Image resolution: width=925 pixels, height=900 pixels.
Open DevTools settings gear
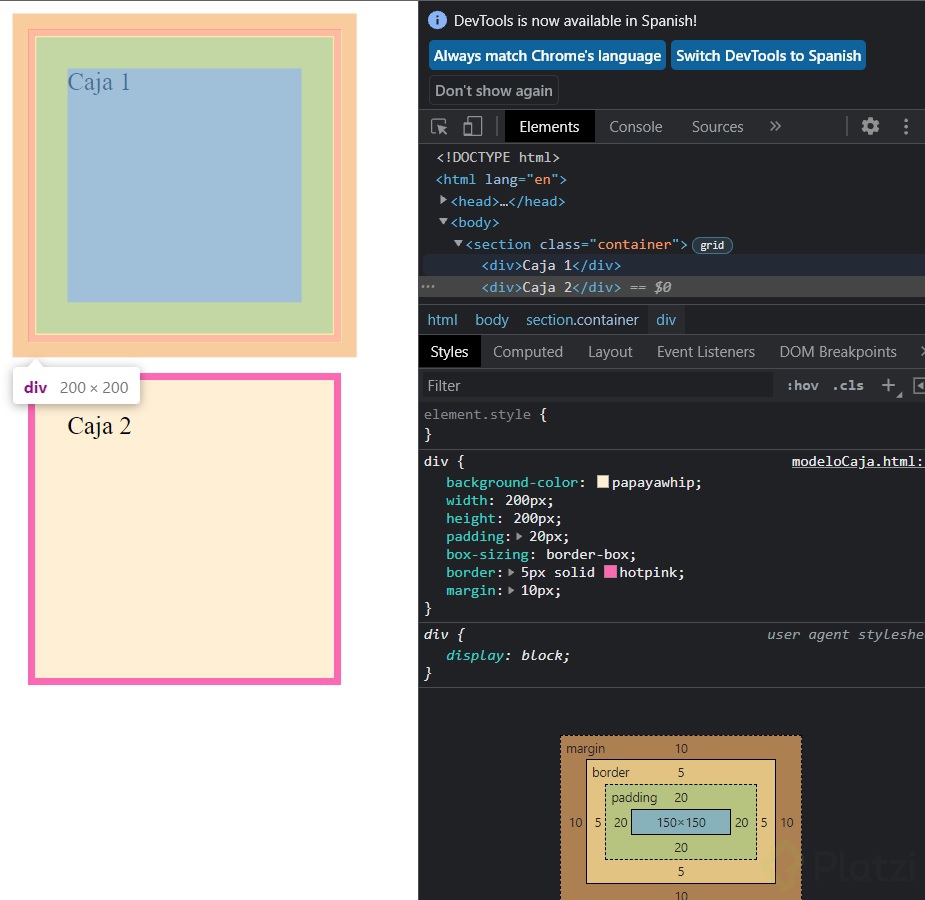coord(870,126)
